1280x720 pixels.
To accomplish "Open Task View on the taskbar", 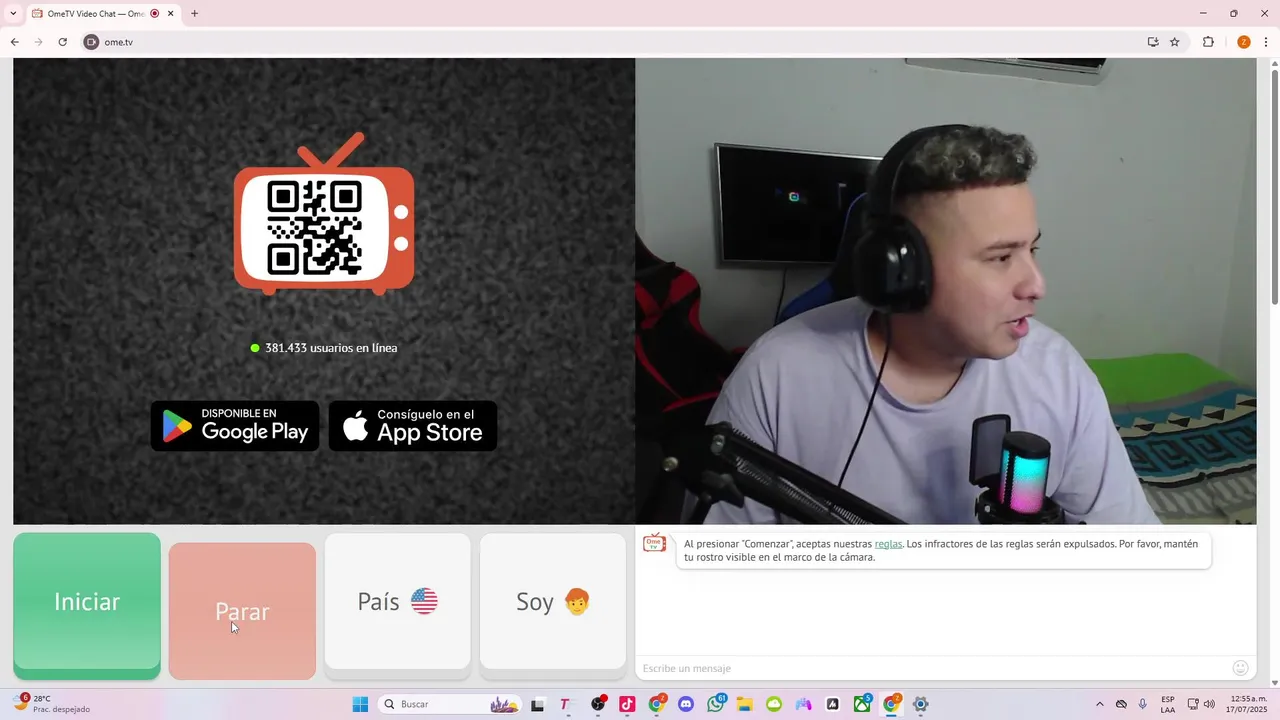I will click(x=537, y=704).
